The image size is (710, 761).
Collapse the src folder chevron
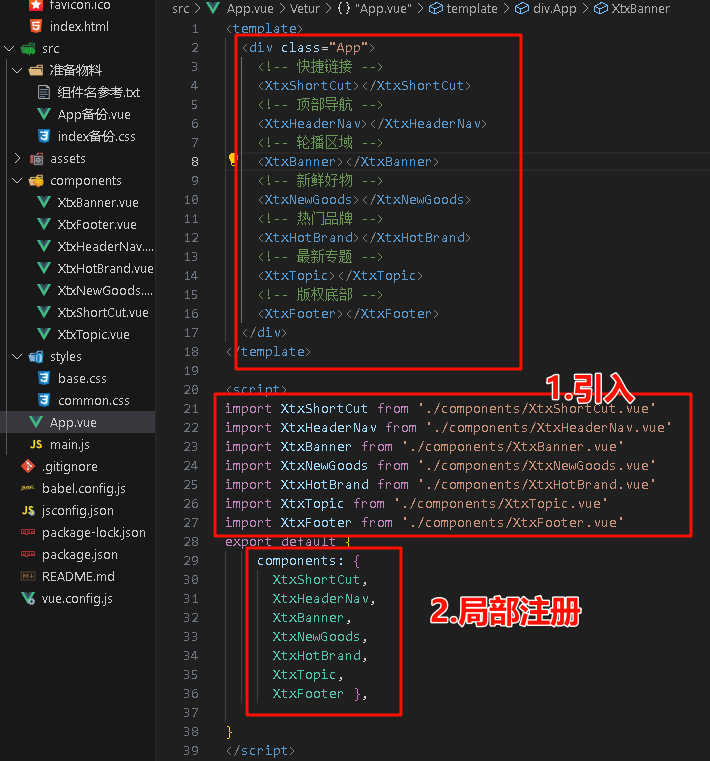click(x=9, y=49)
